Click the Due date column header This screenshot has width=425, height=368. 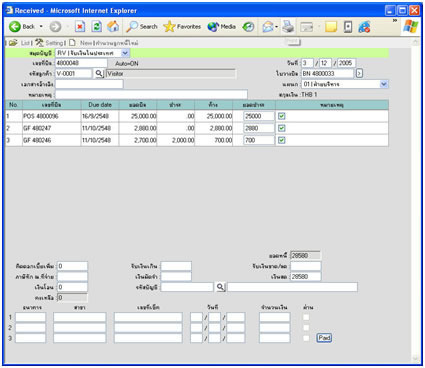coord(100,105)
